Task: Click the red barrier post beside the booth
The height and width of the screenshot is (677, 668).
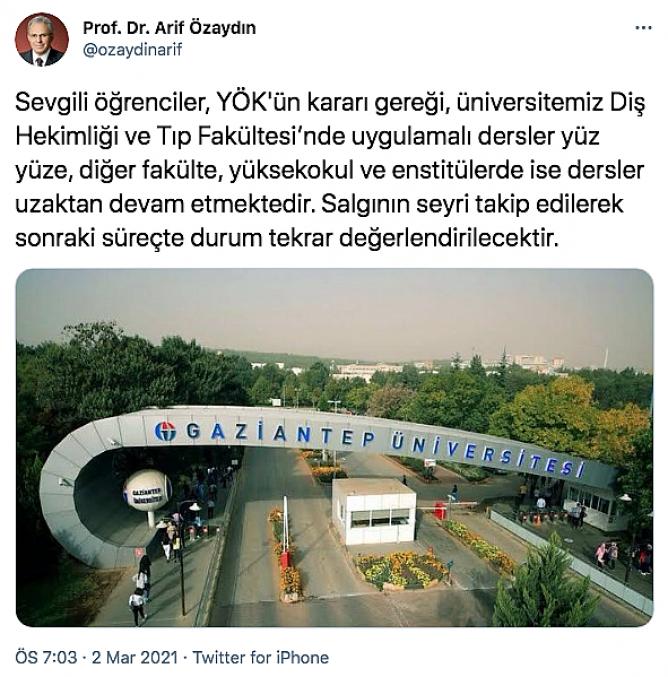Action: coord(440,510)
